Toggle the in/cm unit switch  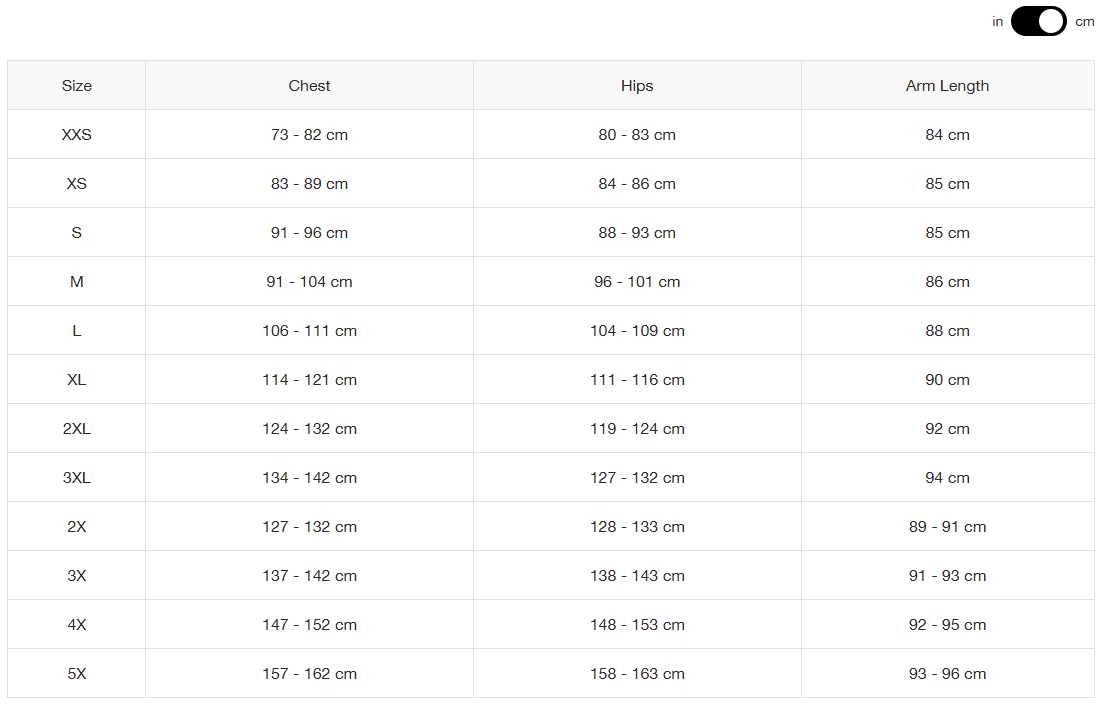1038,21
